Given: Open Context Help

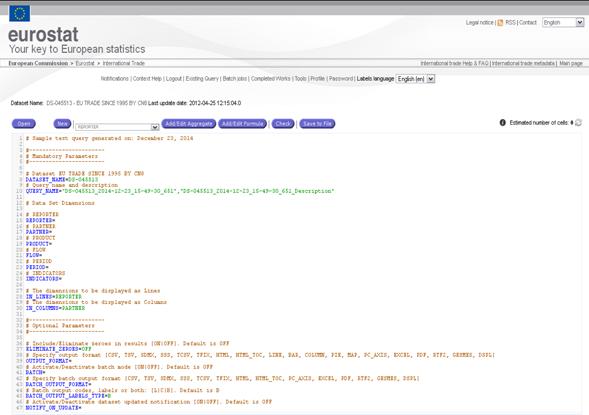Looking at the screenshot, I should click(147, 78).
